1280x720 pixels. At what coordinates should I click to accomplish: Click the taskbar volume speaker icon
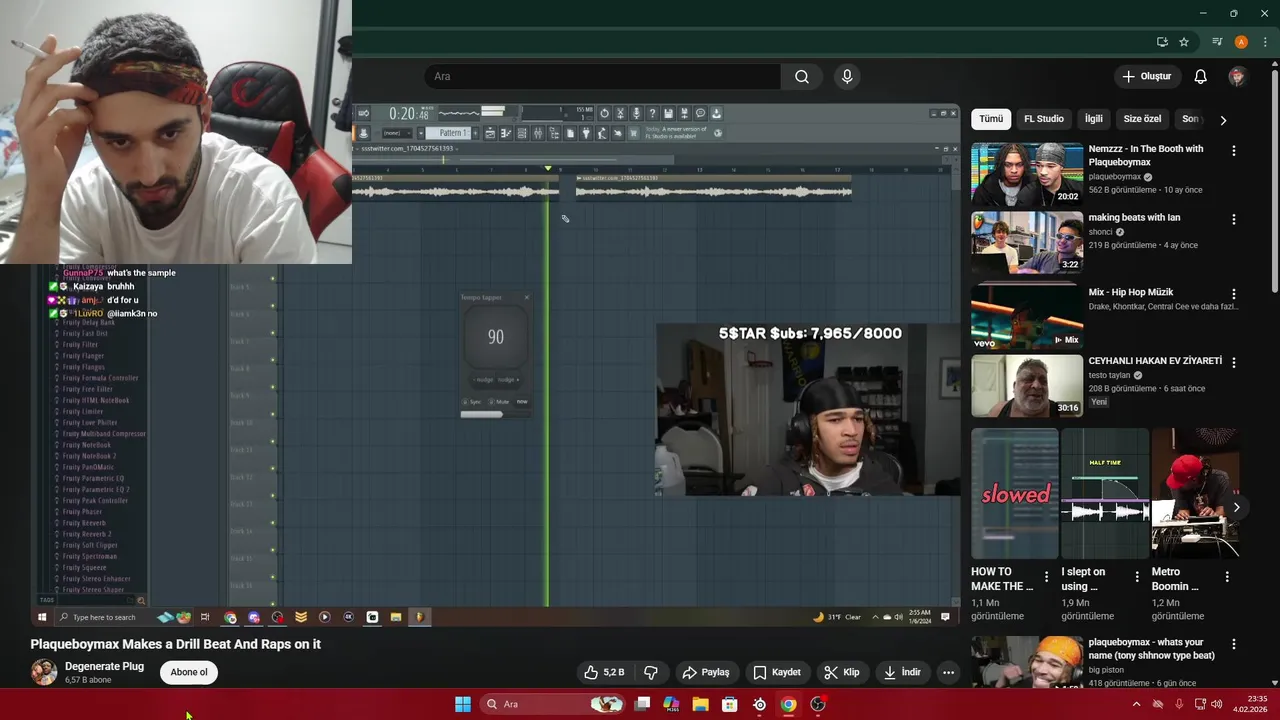pyautogui.click(x=1216, y=704)
